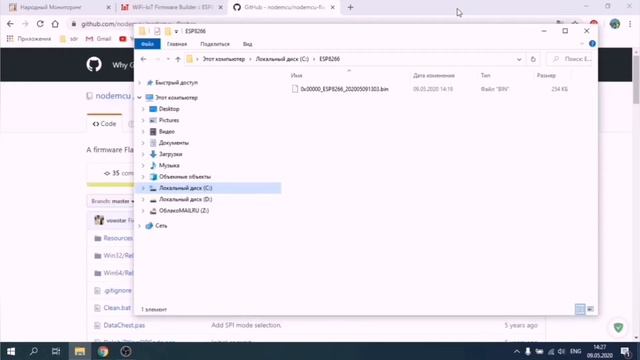640x360 pixels.
Task: Open Windows Start menu
Action: [11, 351]
